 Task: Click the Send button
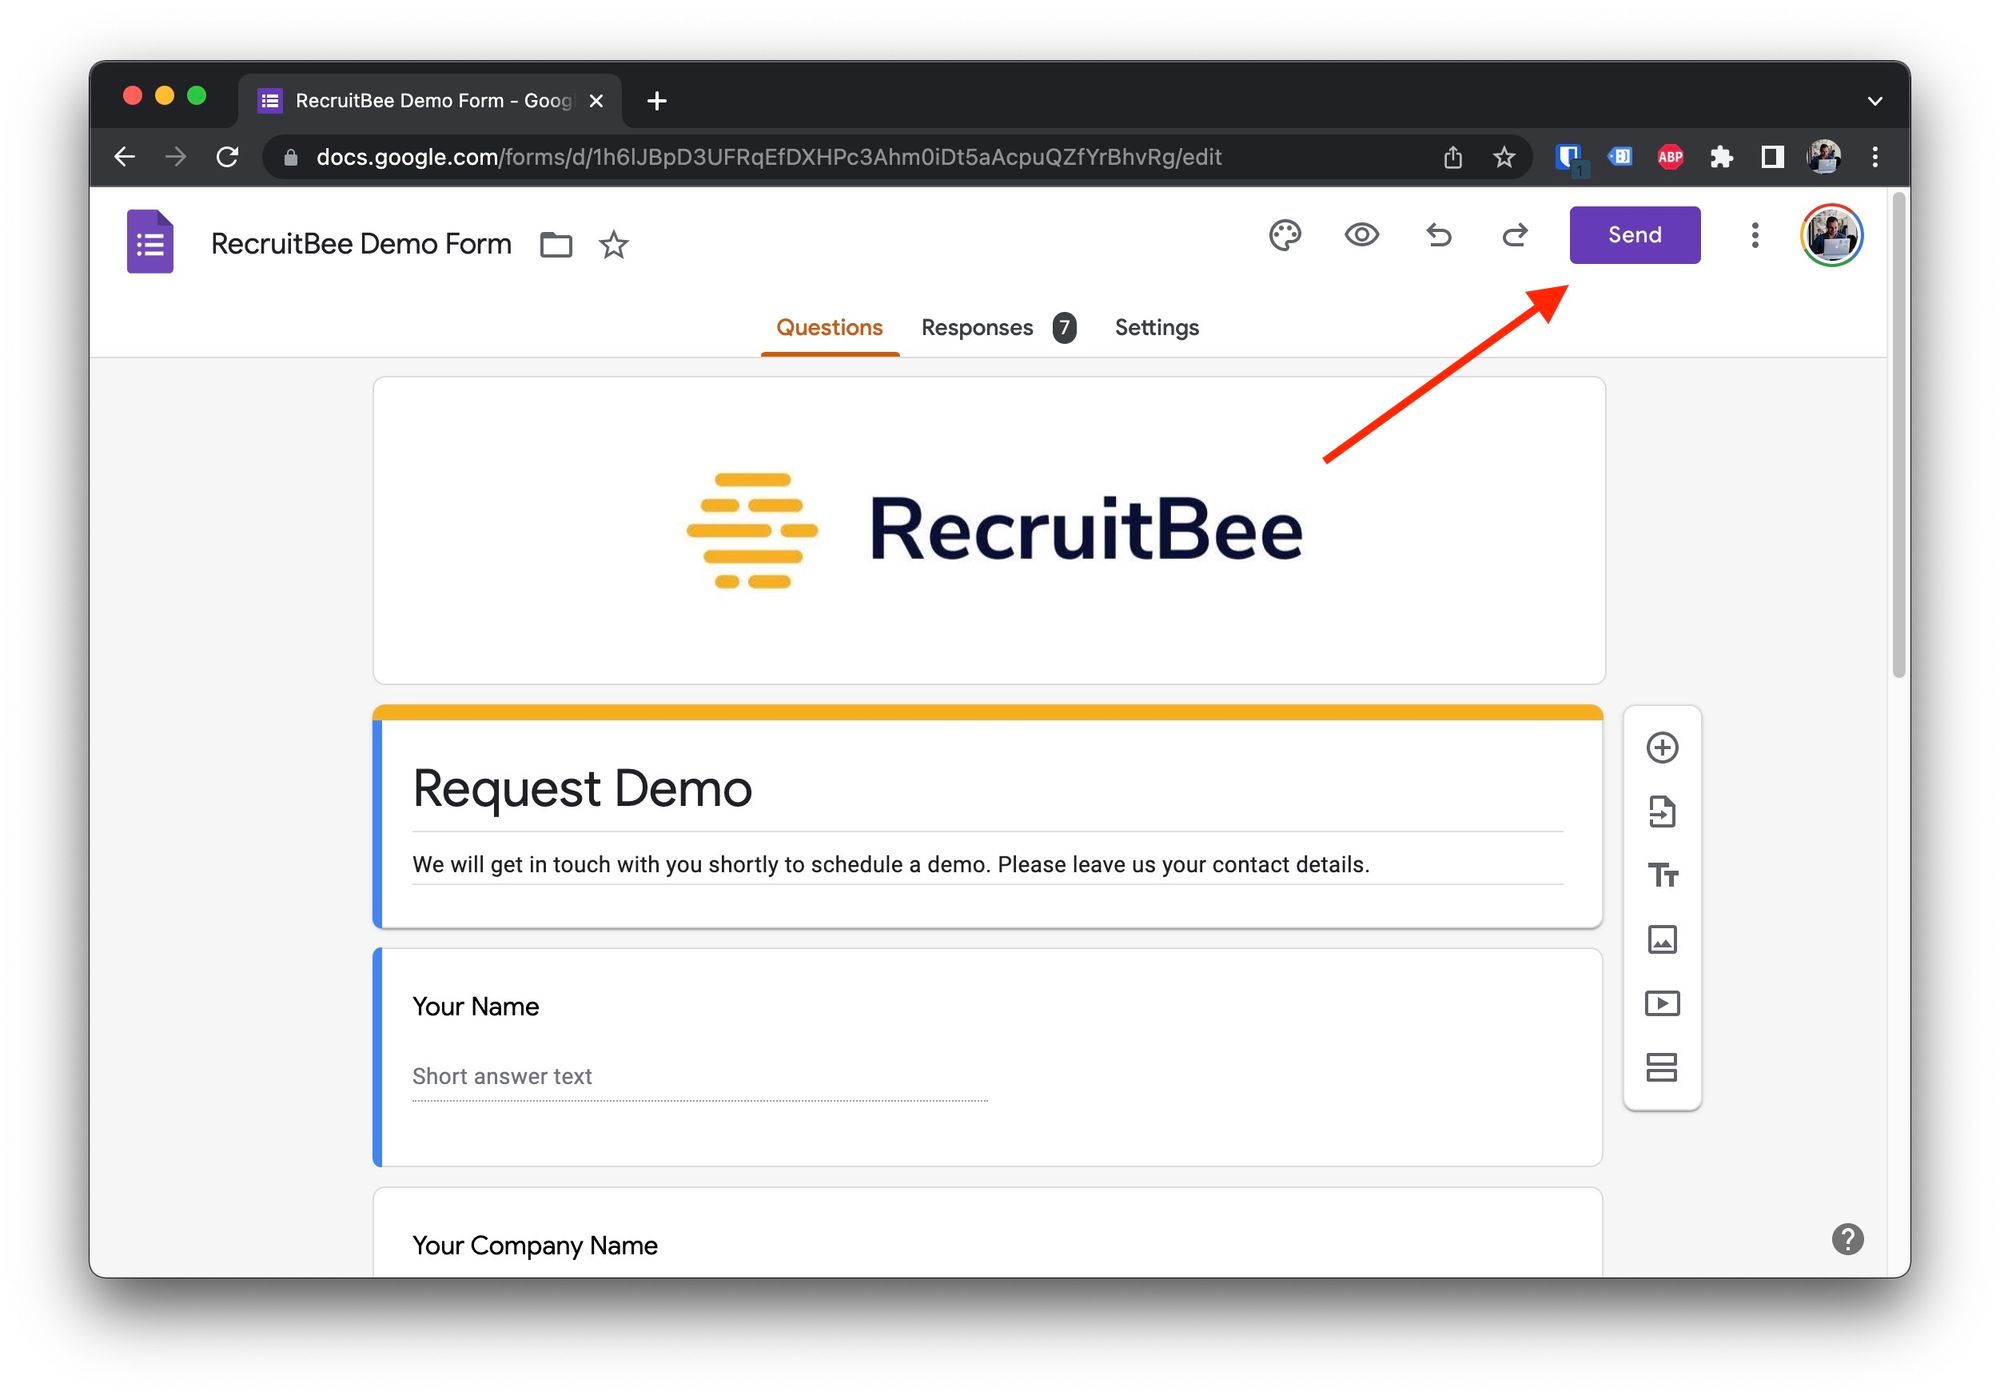click(x=1634, y=235)
